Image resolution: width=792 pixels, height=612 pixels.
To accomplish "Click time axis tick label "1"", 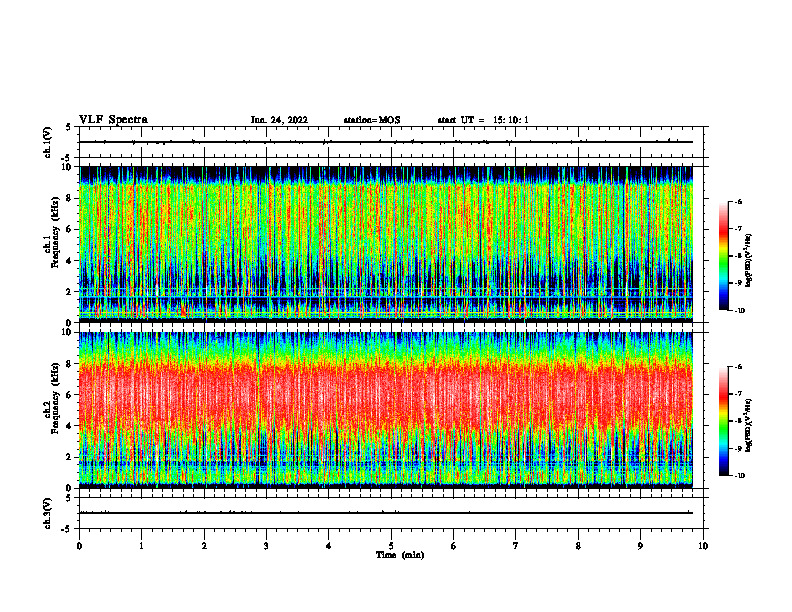I will point(141,546).
